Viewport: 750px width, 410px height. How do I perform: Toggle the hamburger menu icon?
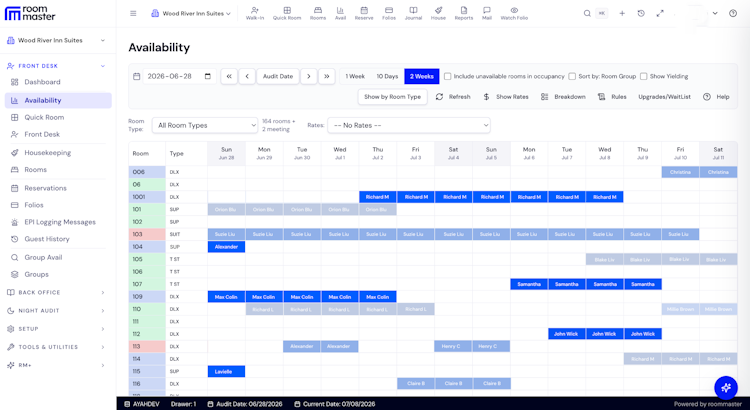[x=133, y=13]
